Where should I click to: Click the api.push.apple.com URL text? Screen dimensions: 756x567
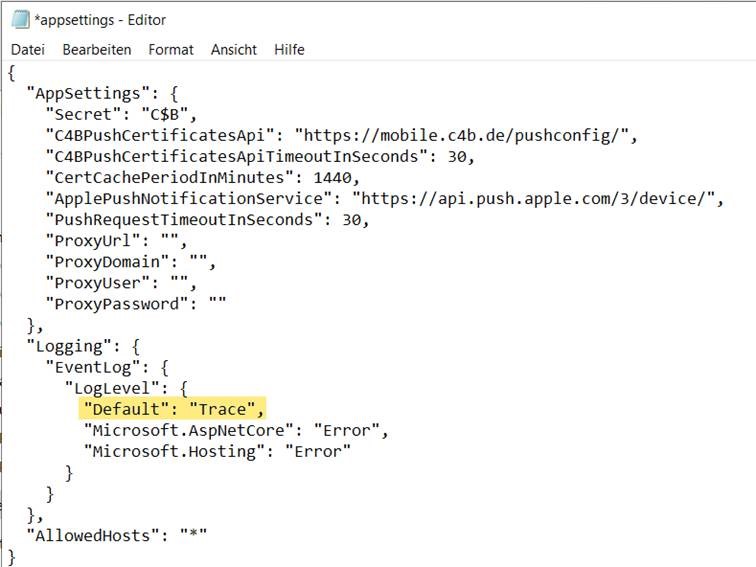[533, 199]
